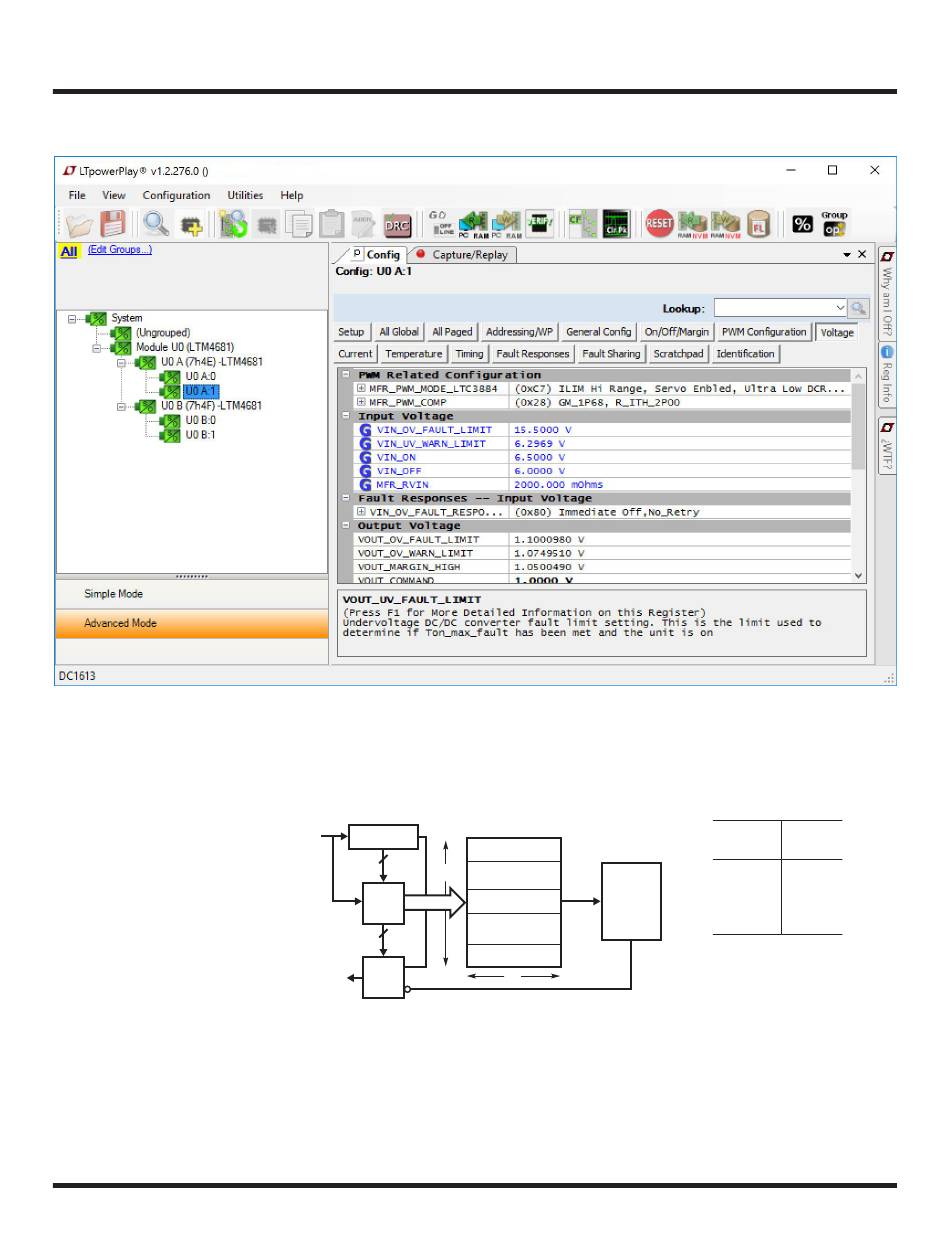Viewport: 950px width, 1241px height.
Task: Collapse the PWM Related Configuration section
Action: pos(346,375)
